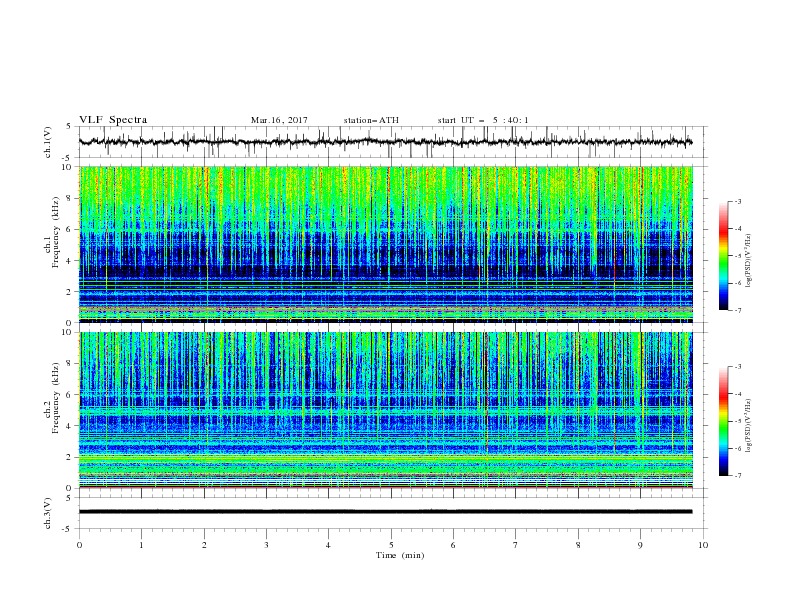Click the "station=ATH" header label
Image resolution: width=792 pixels, height=612 pixels.
click(x=371, y=120)
